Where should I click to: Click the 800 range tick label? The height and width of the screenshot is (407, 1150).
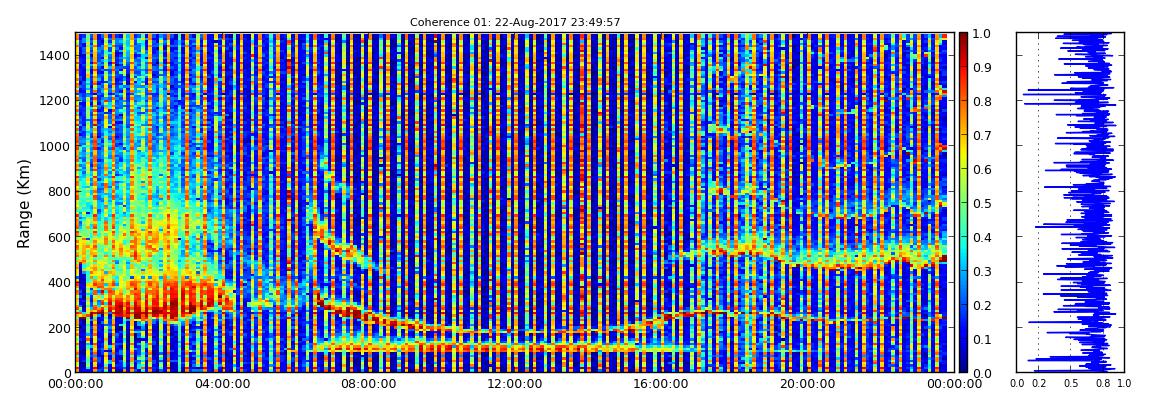pyautogui.click(x=59, y=191)
